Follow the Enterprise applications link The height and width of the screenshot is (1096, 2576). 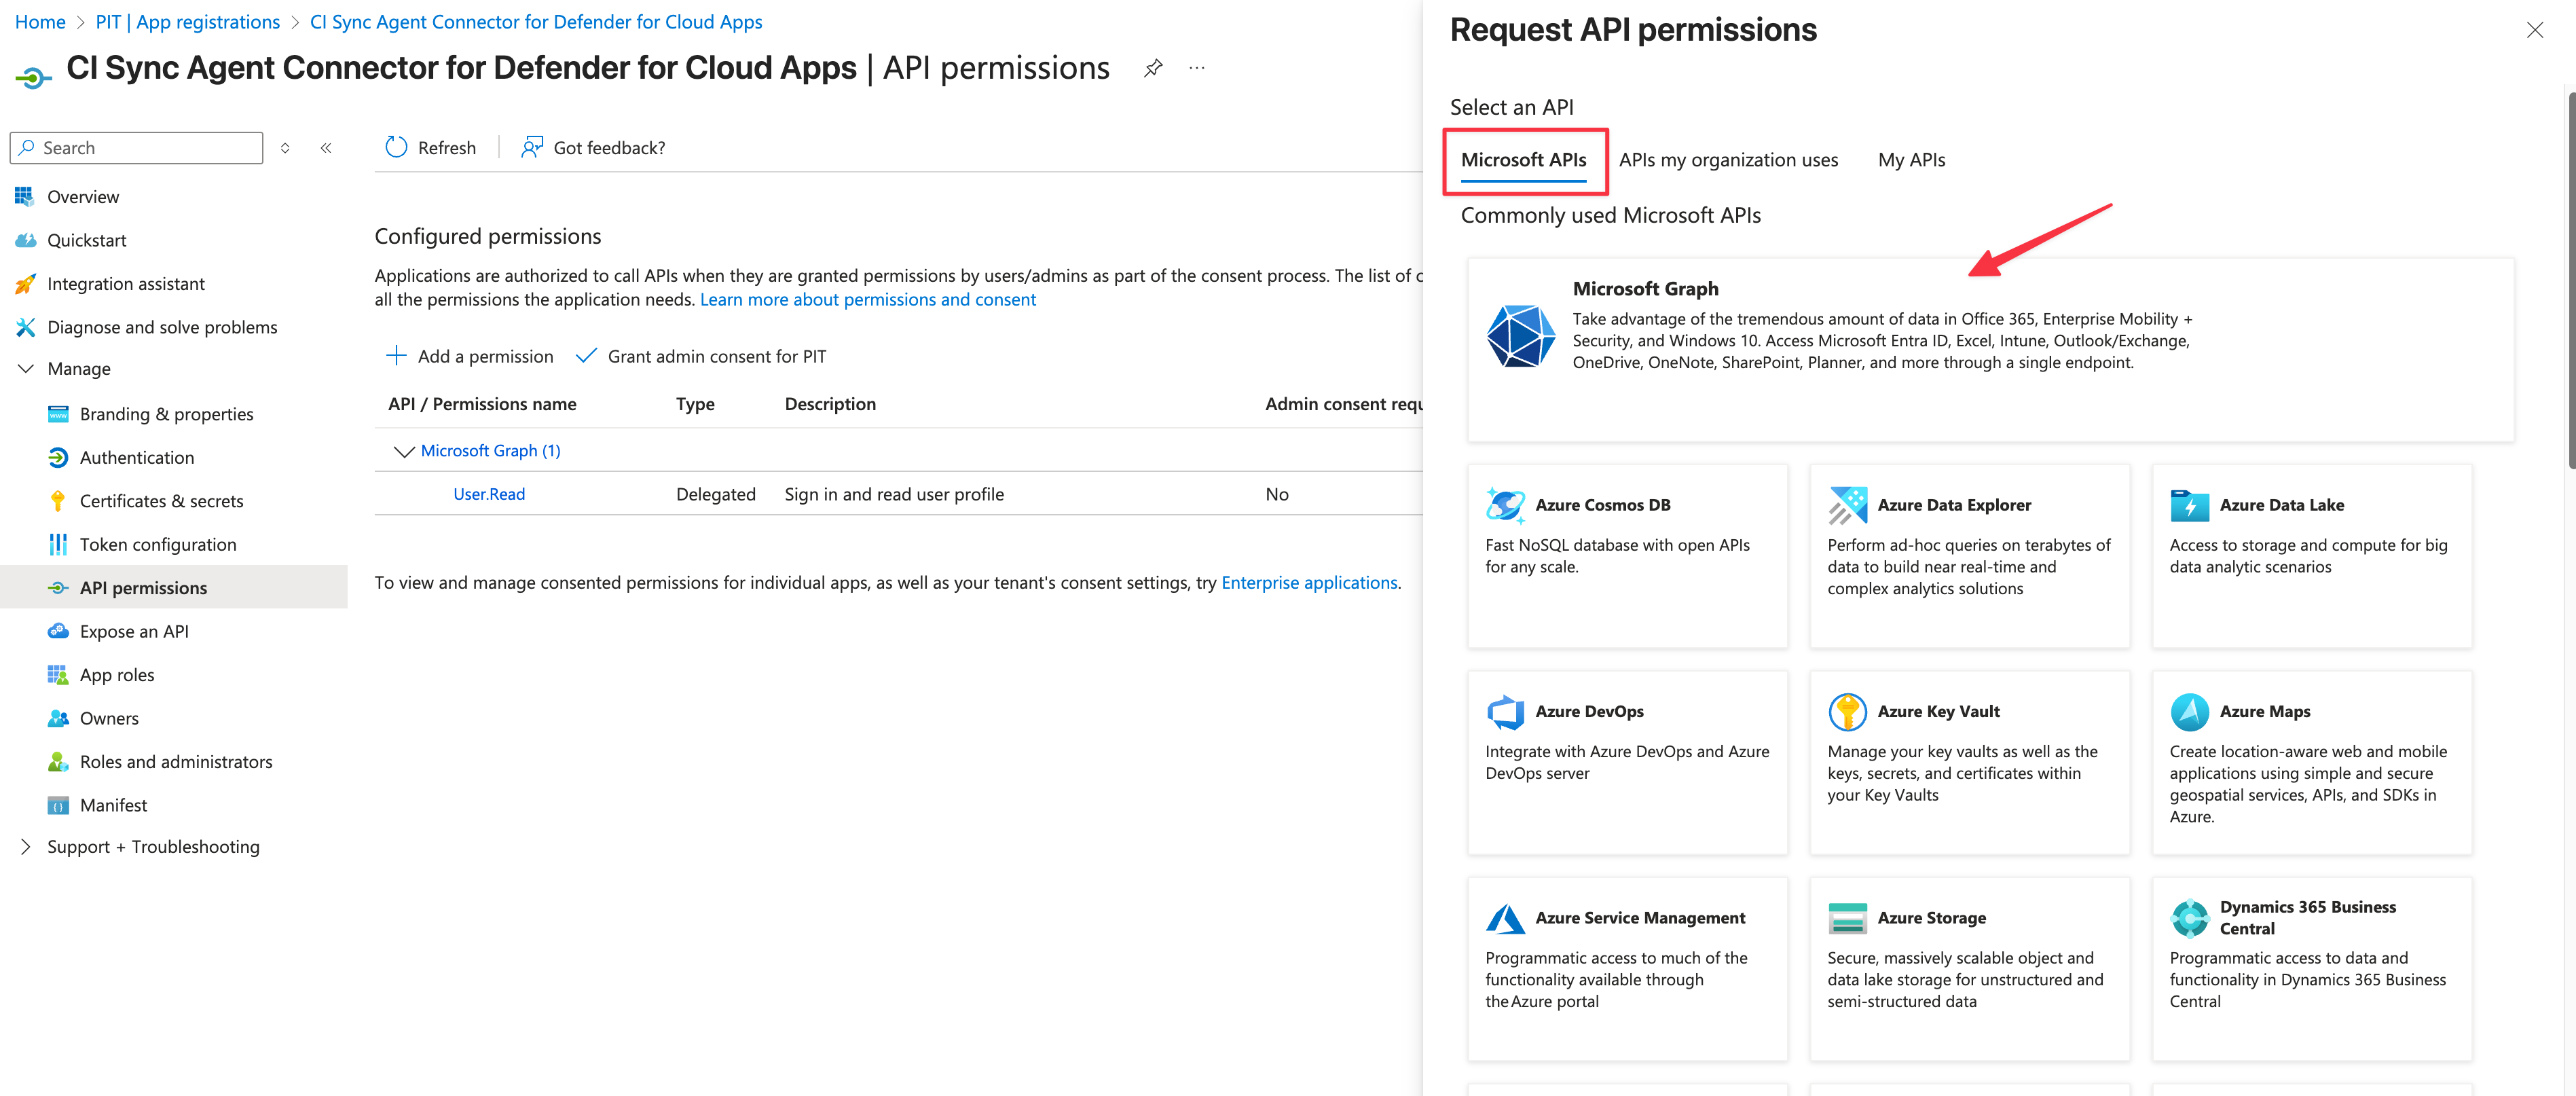coord(1309,582)
